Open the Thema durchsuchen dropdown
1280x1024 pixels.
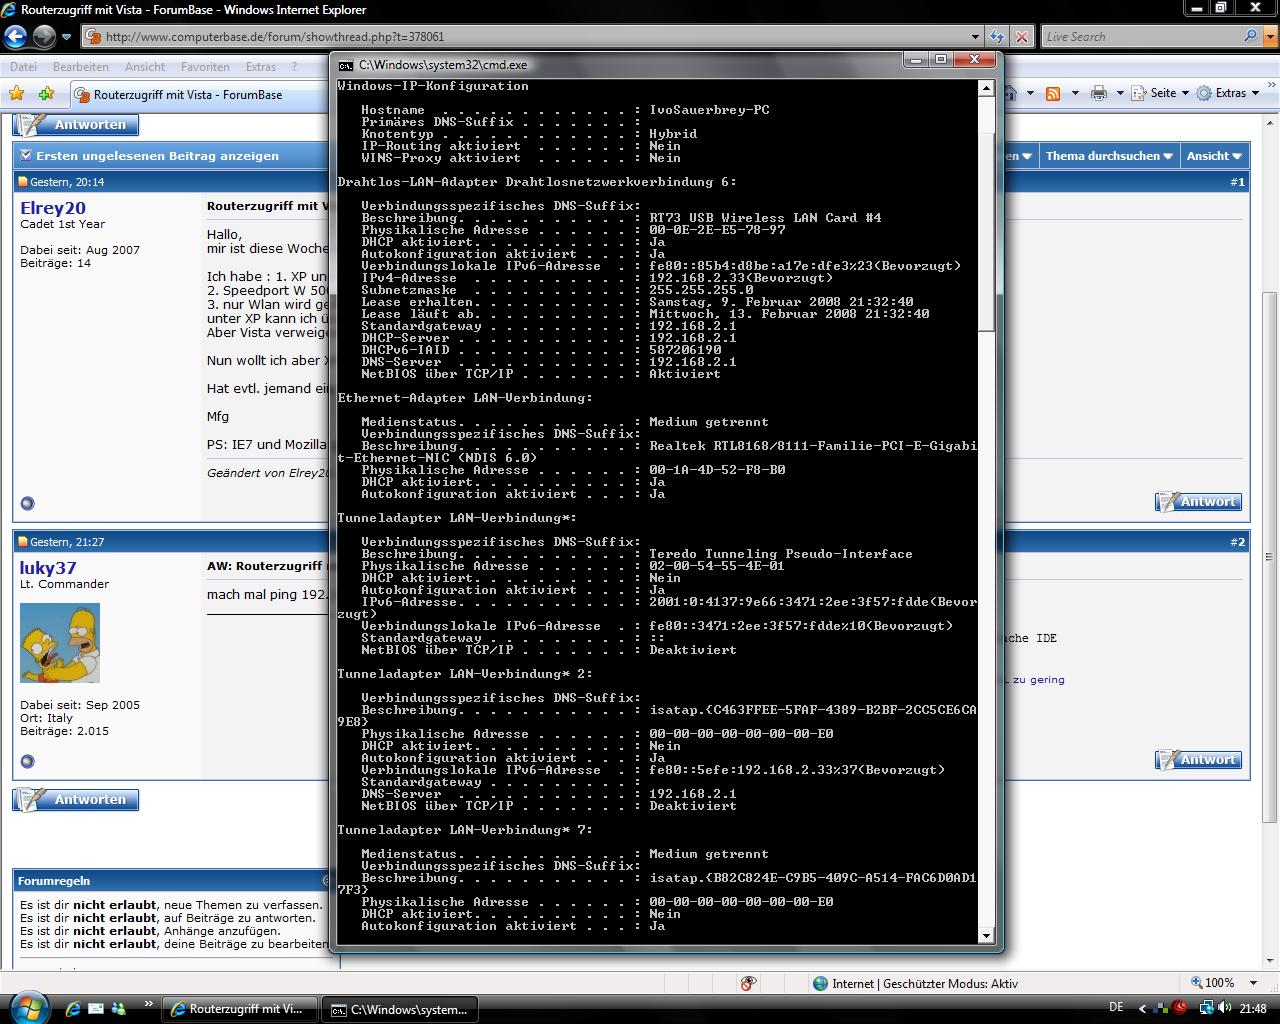click(1108, 156)
